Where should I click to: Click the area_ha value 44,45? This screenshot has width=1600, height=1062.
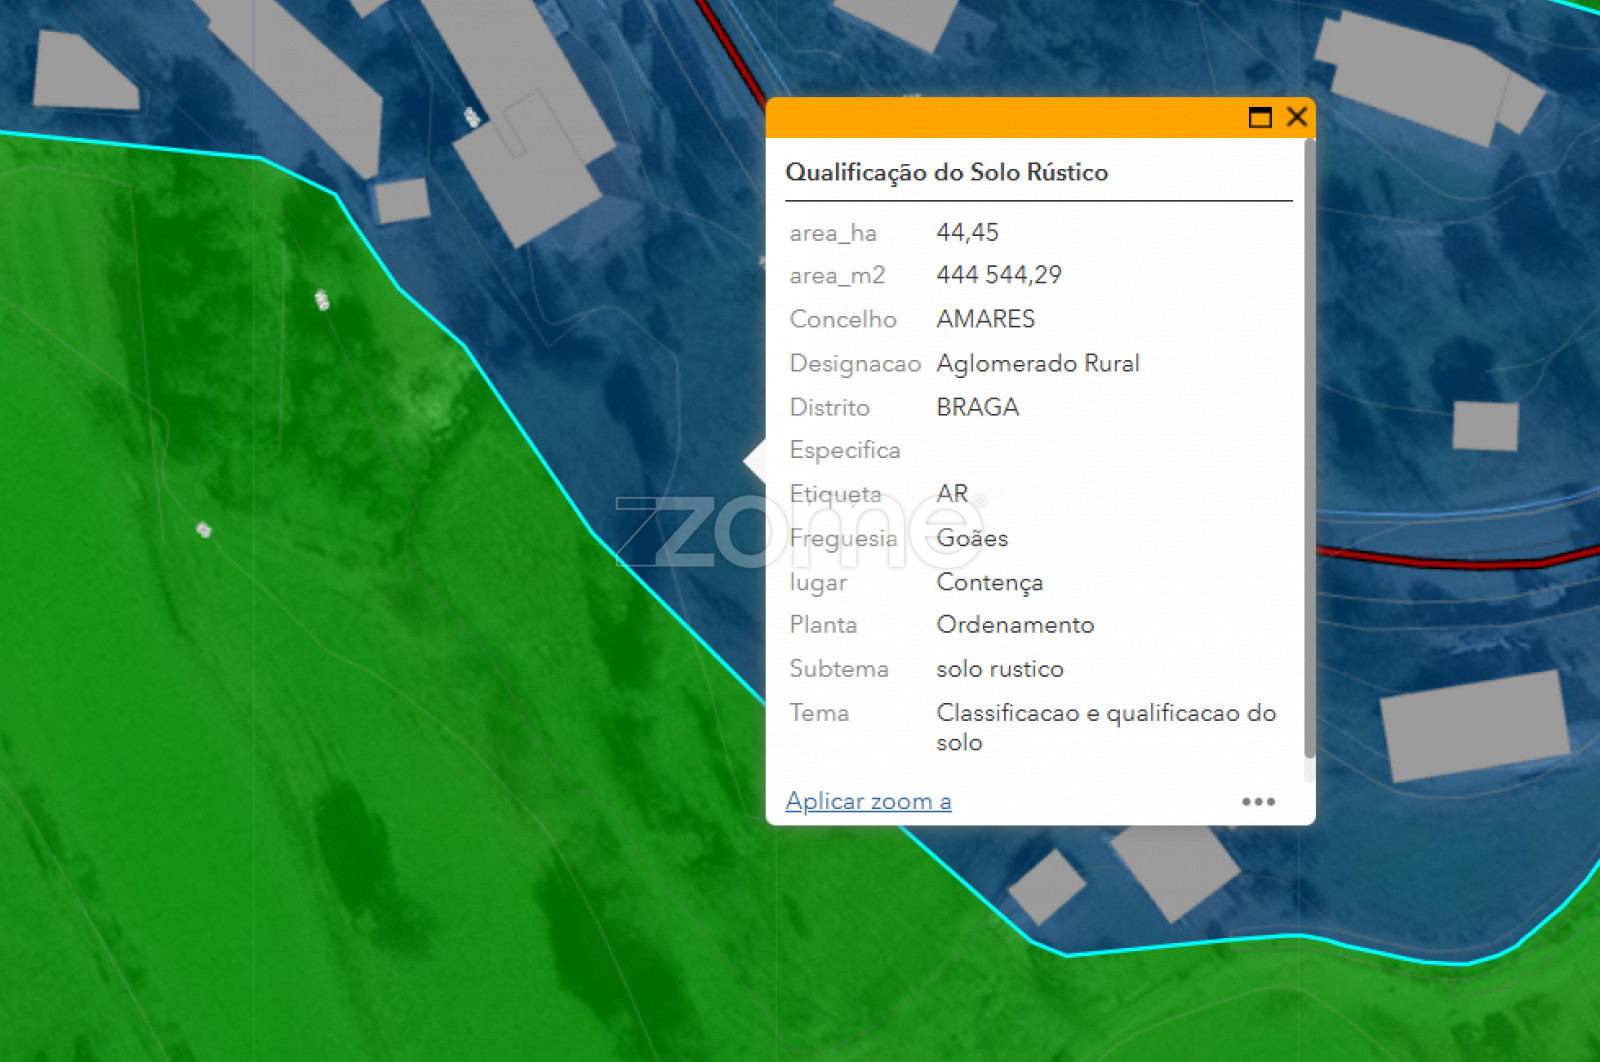pyautogui.click(x=967, y=233)
